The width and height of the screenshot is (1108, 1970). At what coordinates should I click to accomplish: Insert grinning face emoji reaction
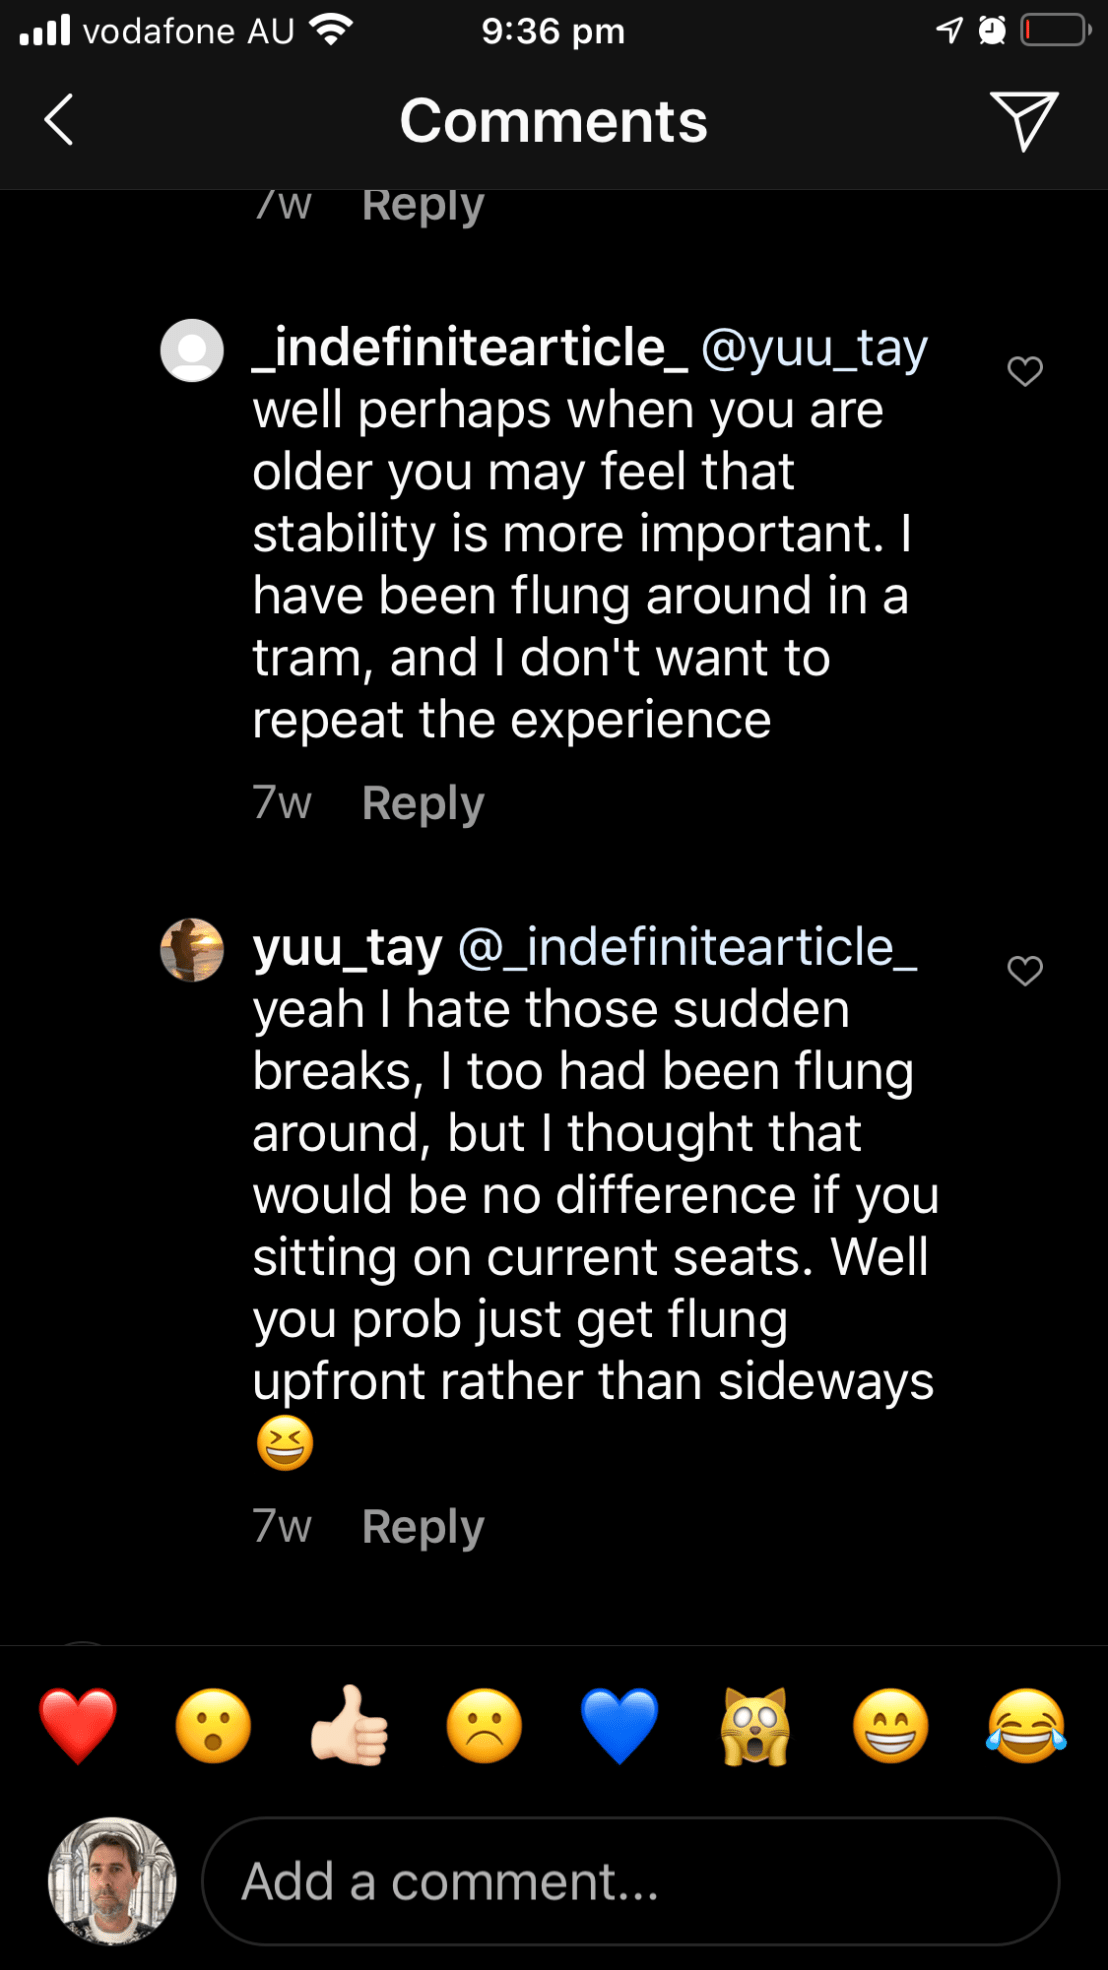click(890, 1726)
